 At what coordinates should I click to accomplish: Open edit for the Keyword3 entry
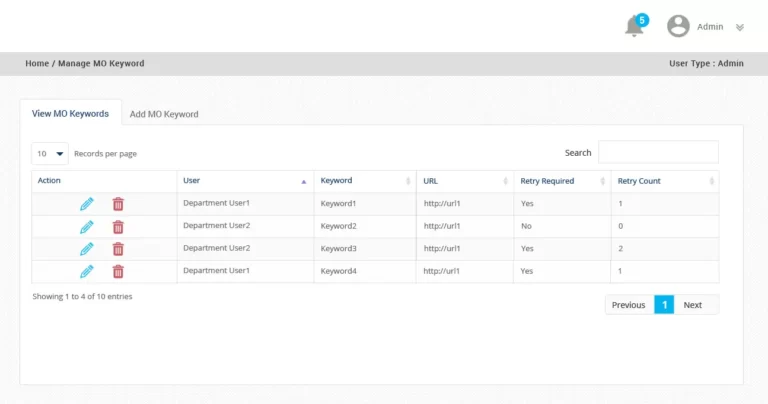87,249
